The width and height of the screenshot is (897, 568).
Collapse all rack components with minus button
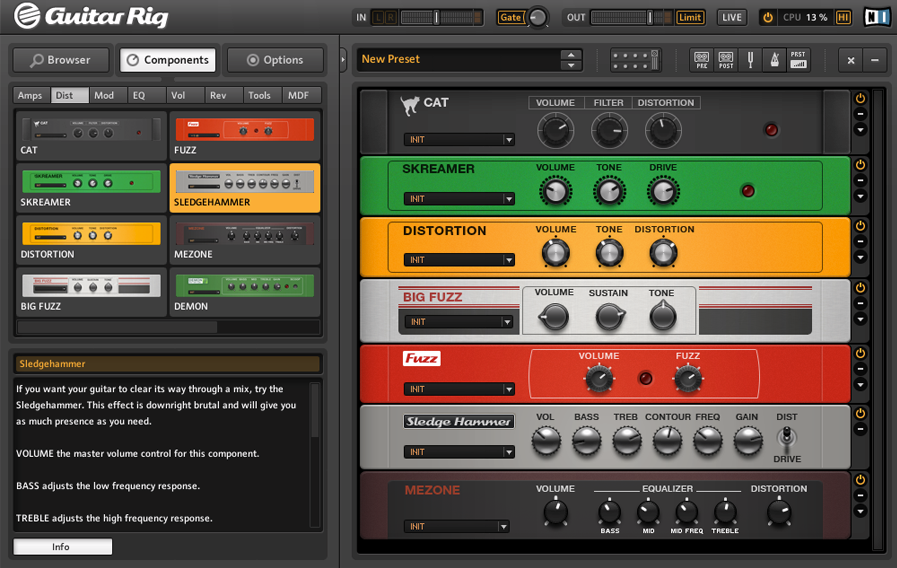tap(875, 59)
